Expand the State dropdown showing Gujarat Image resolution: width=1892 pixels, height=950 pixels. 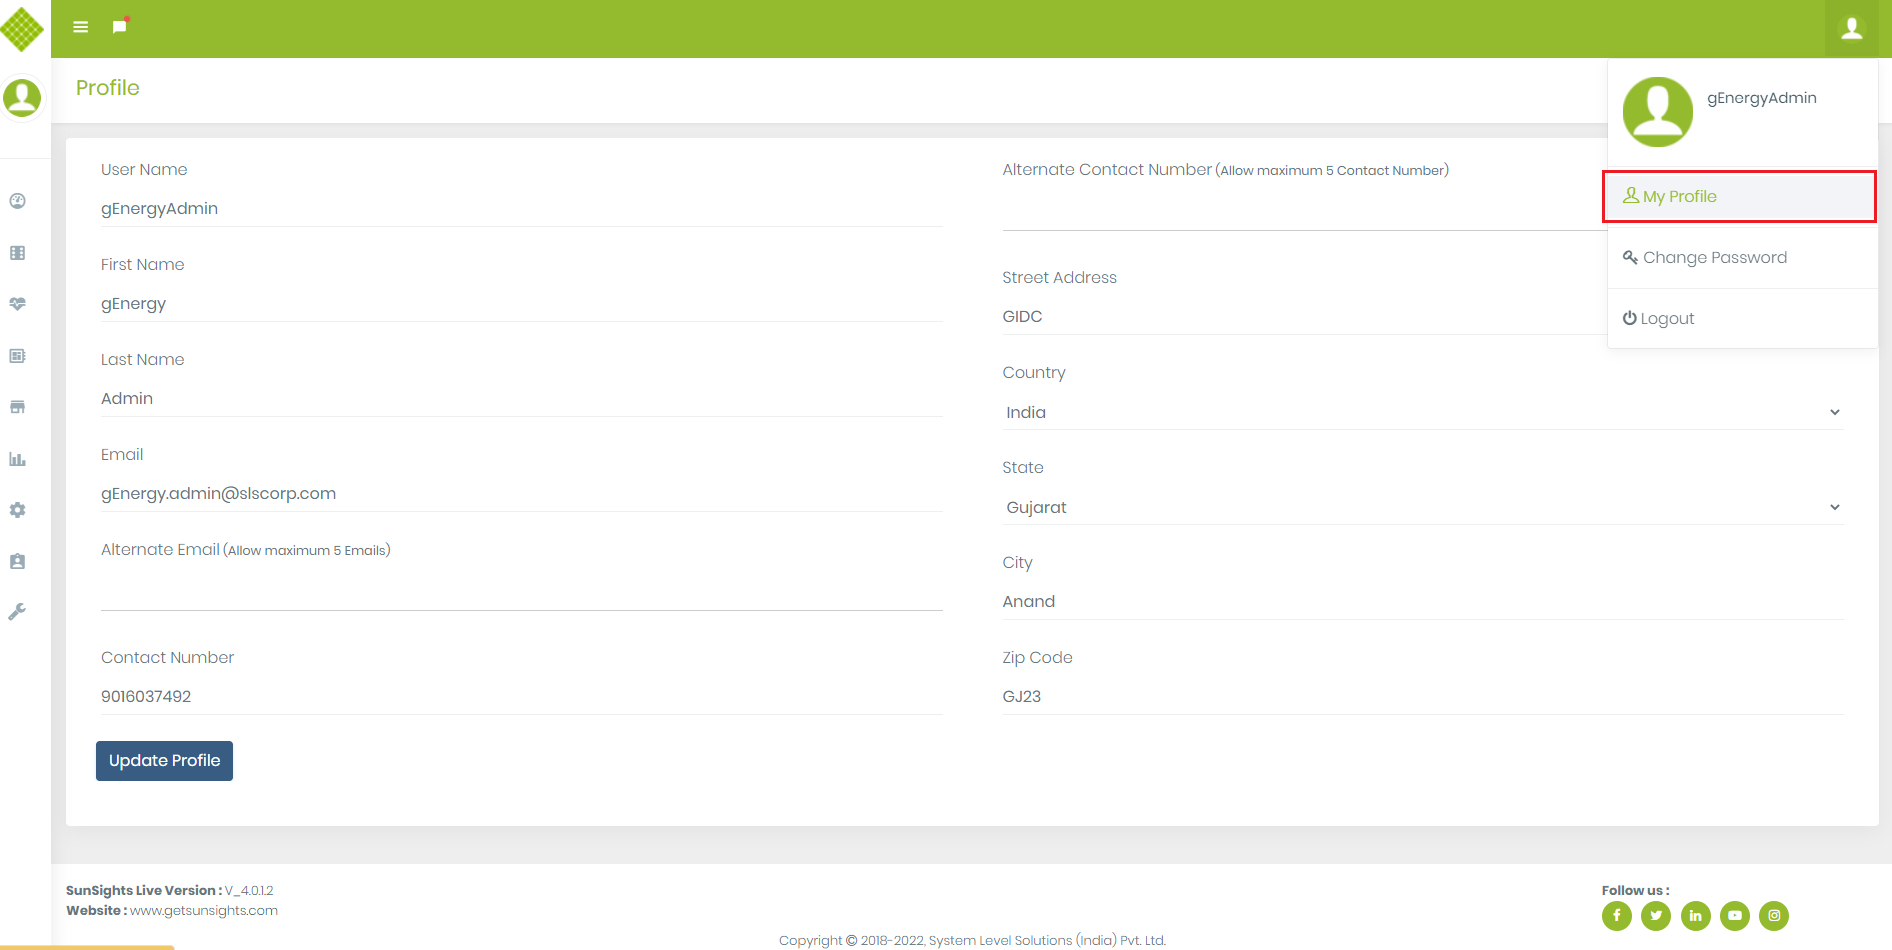point(1422,507)
